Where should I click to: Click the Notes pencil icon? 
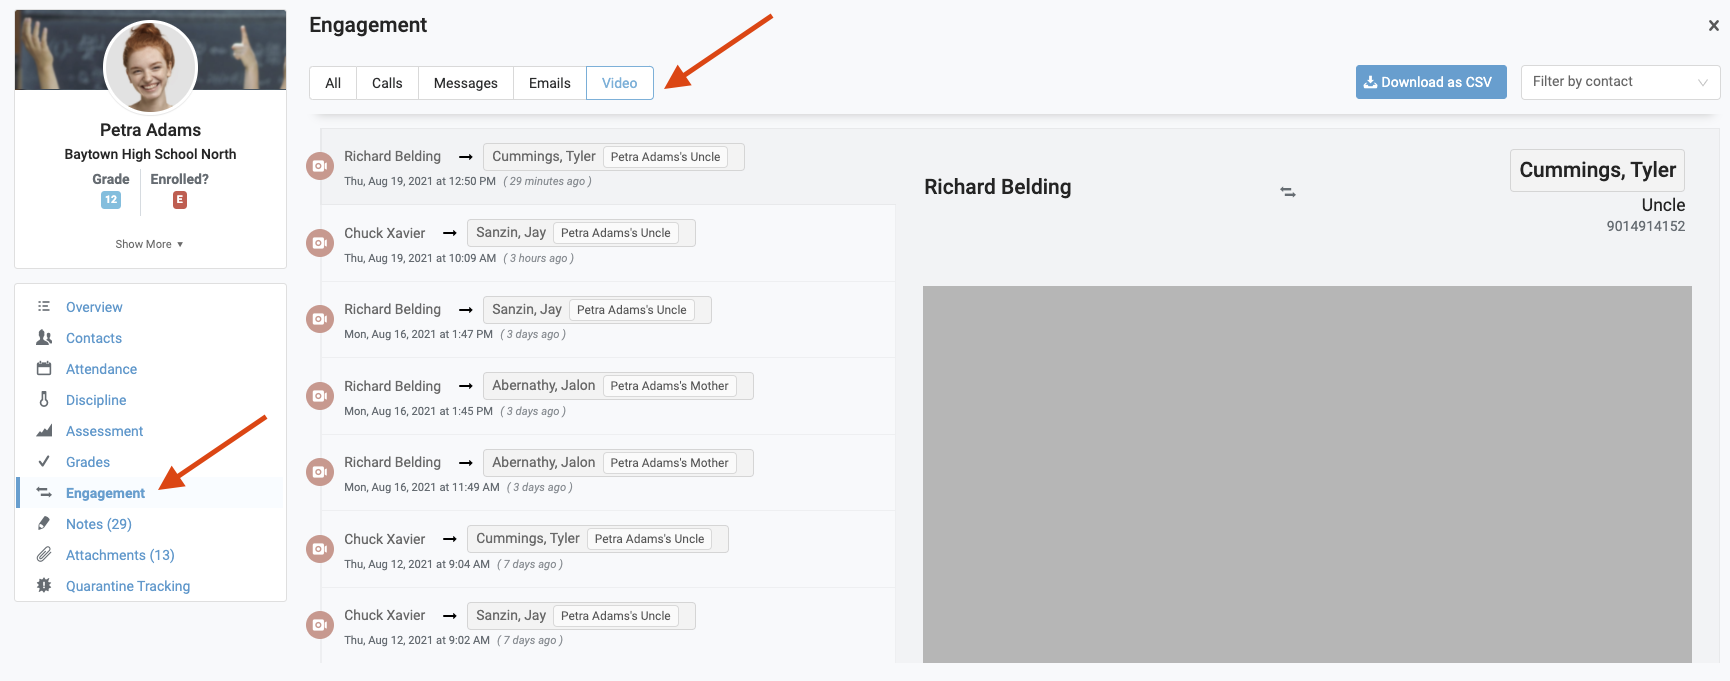44,523
